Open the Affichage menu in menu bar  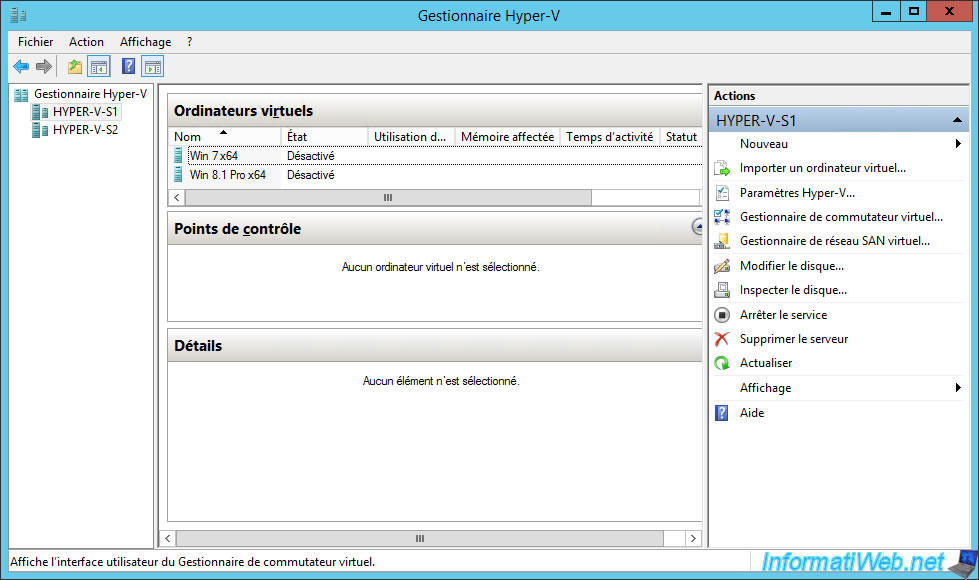pos(145,42)
